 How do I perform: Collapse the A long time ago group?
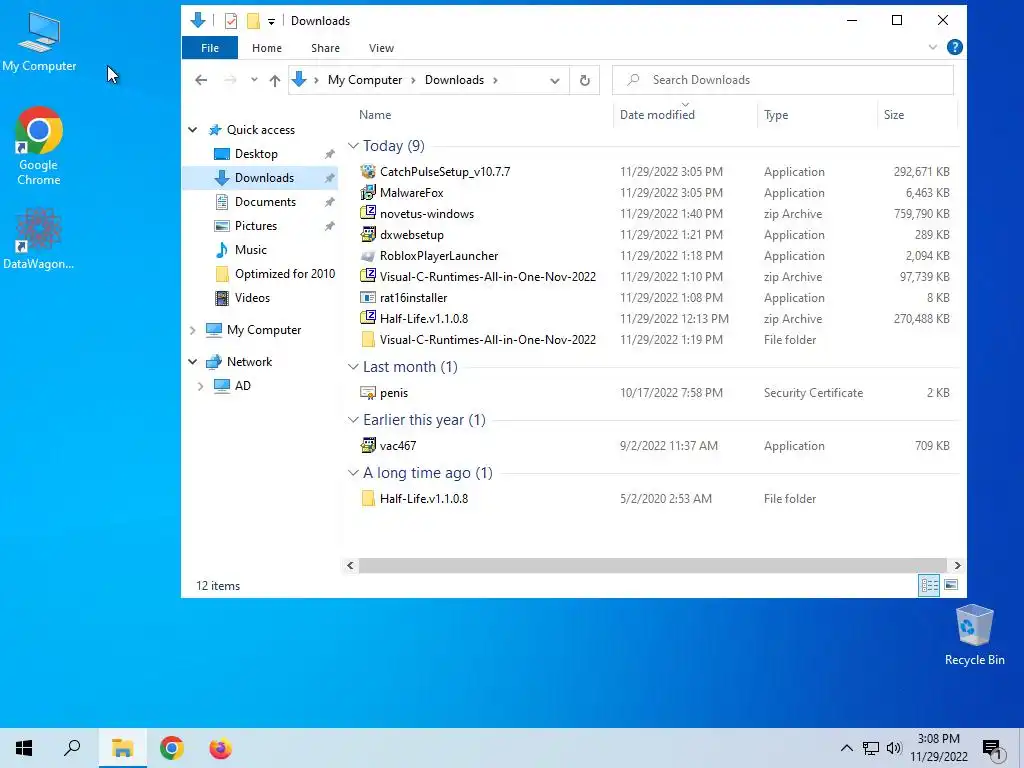tap(353, 472)
